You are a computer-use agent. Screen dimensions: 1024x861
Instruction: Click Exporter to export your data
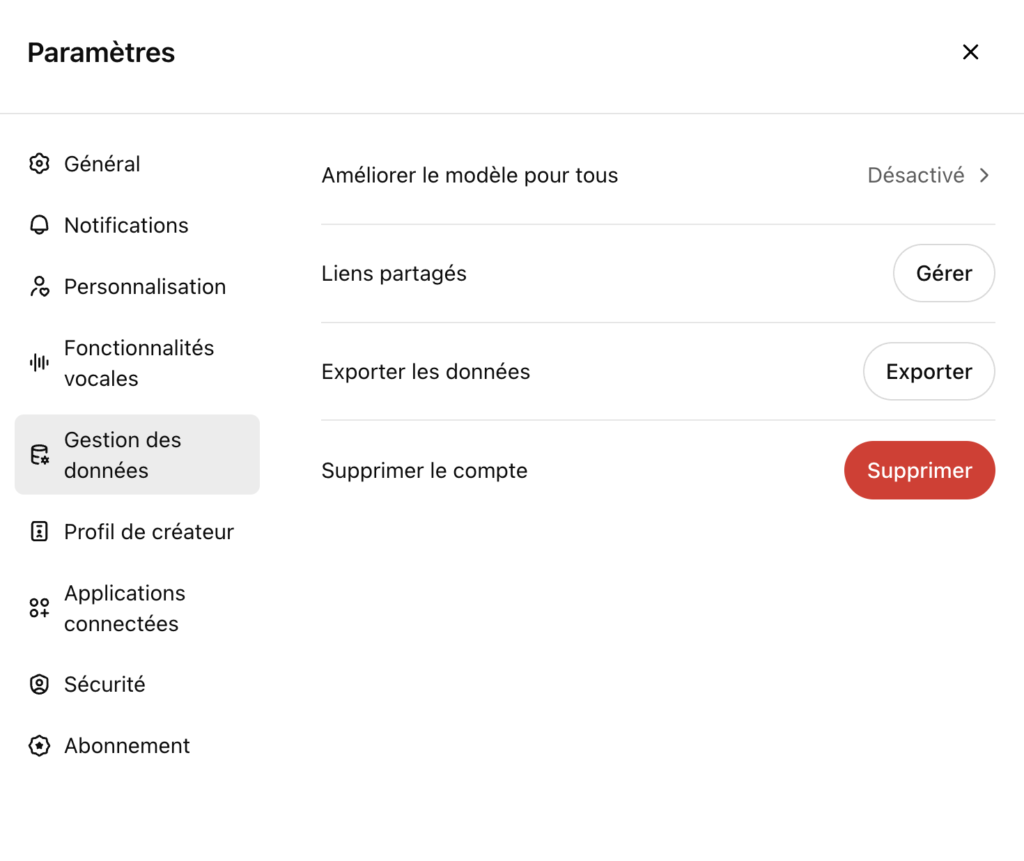point(928,371)
